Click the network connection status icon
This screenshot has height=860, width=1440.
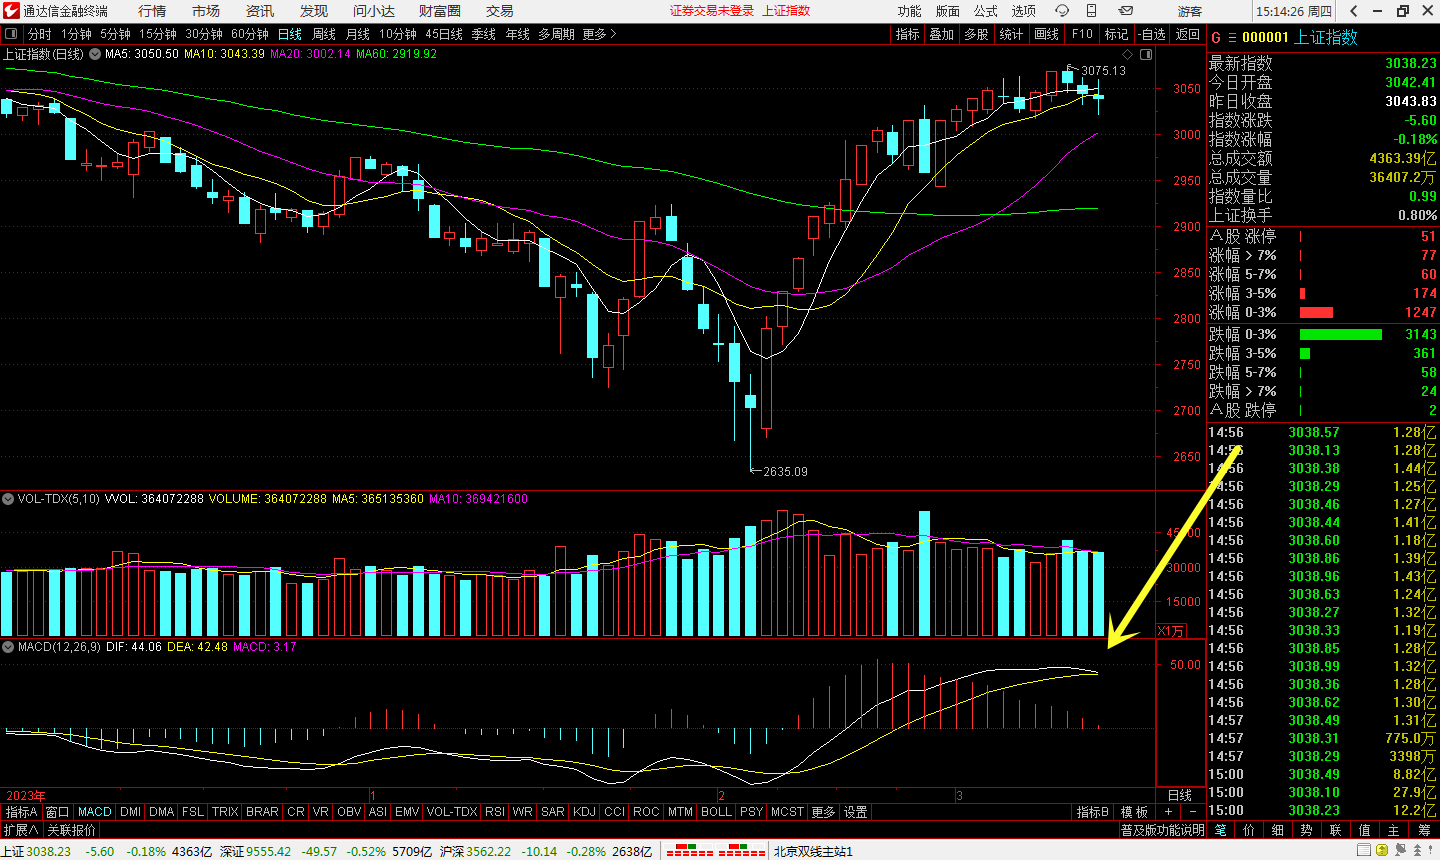1403,850
